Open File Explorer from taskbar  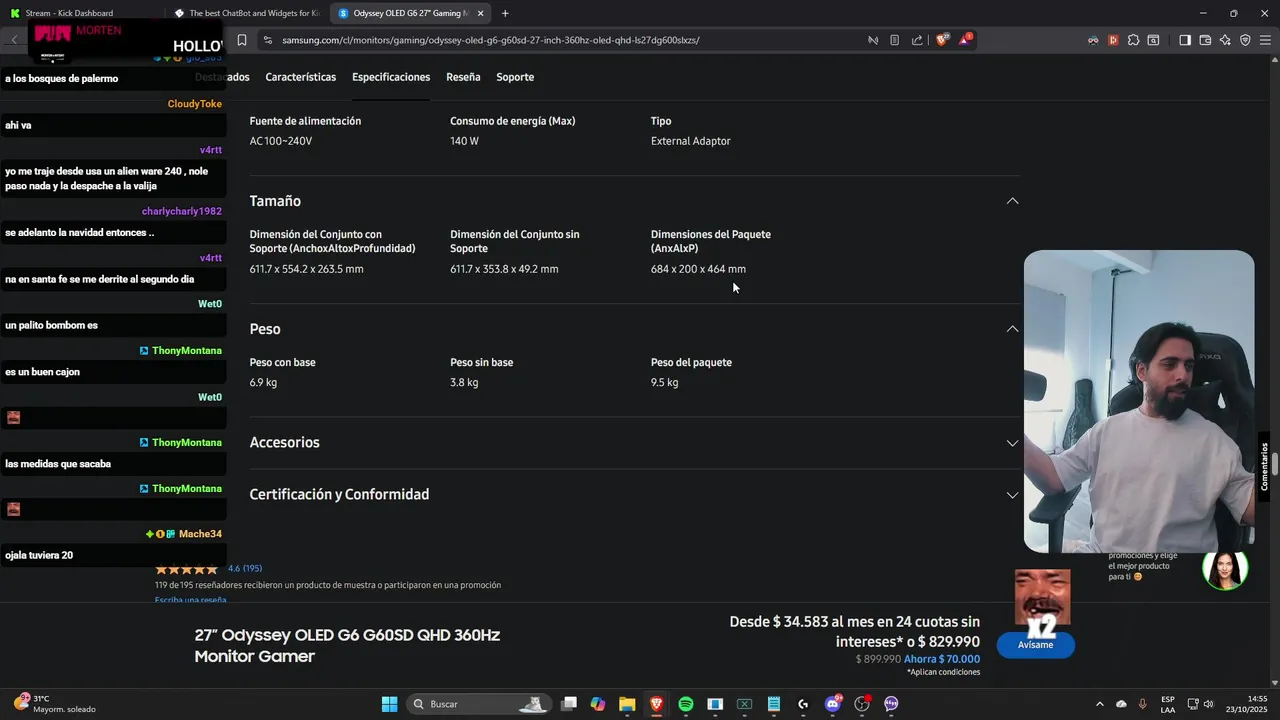pos(627,704)
